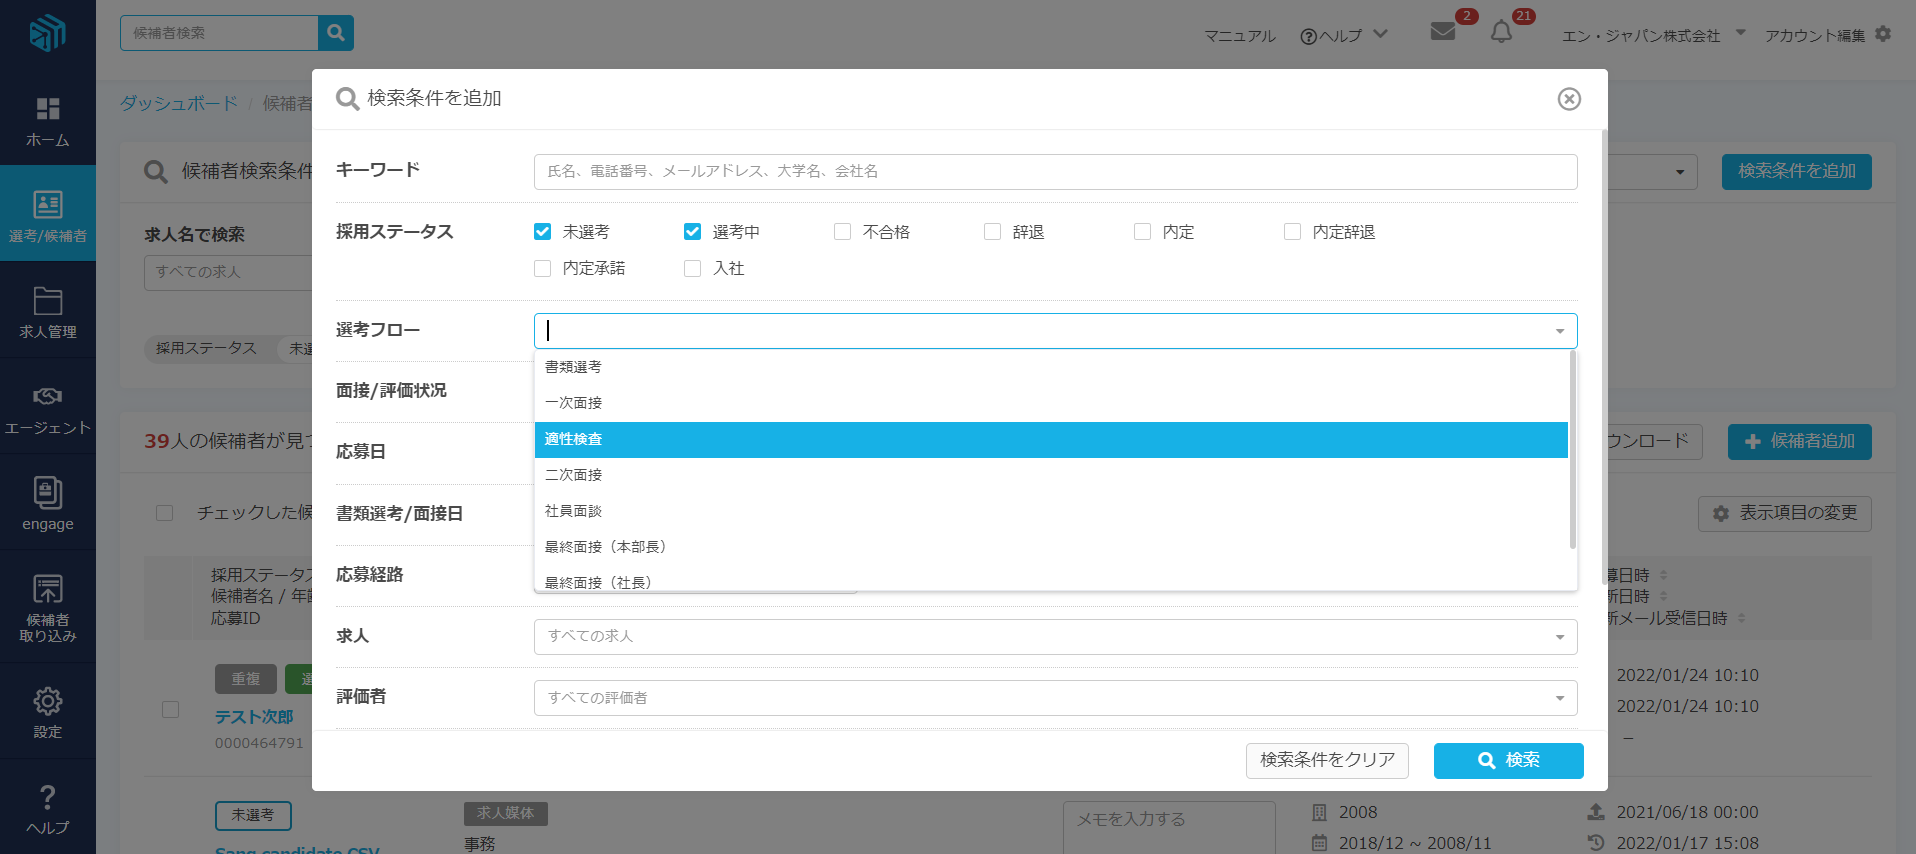Open the 候補者取り込み import icon
Viewport: 1916px width, 854px height.
point(47,589)
